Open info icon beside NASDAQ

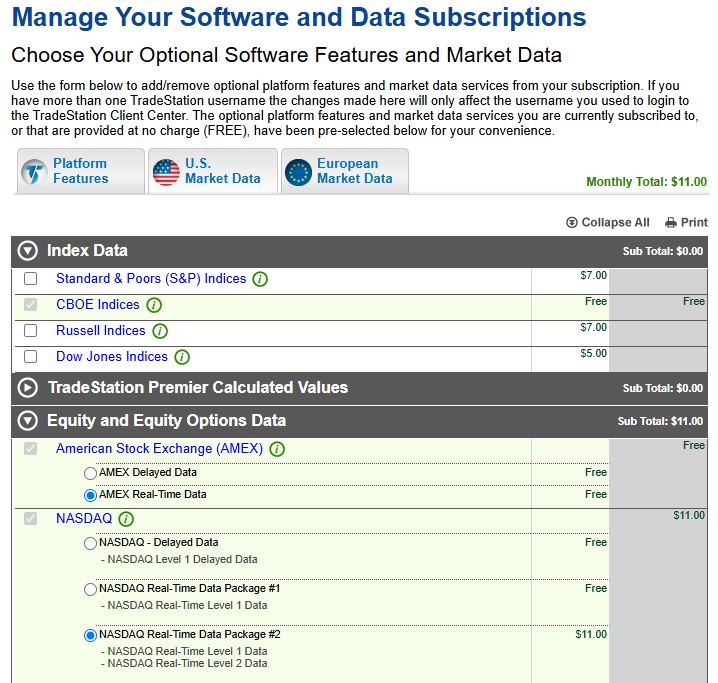pyautogui.click(x=126, y=519)
